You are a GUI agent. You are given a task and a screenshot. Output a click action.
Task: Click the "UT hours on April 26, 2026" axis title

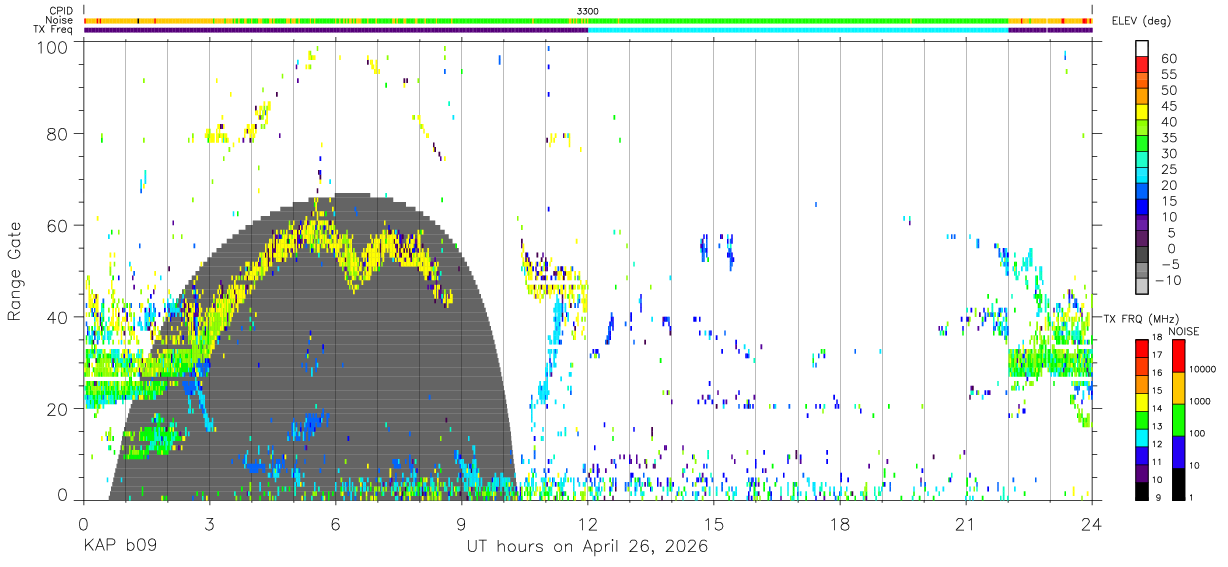tap(587, 547)
